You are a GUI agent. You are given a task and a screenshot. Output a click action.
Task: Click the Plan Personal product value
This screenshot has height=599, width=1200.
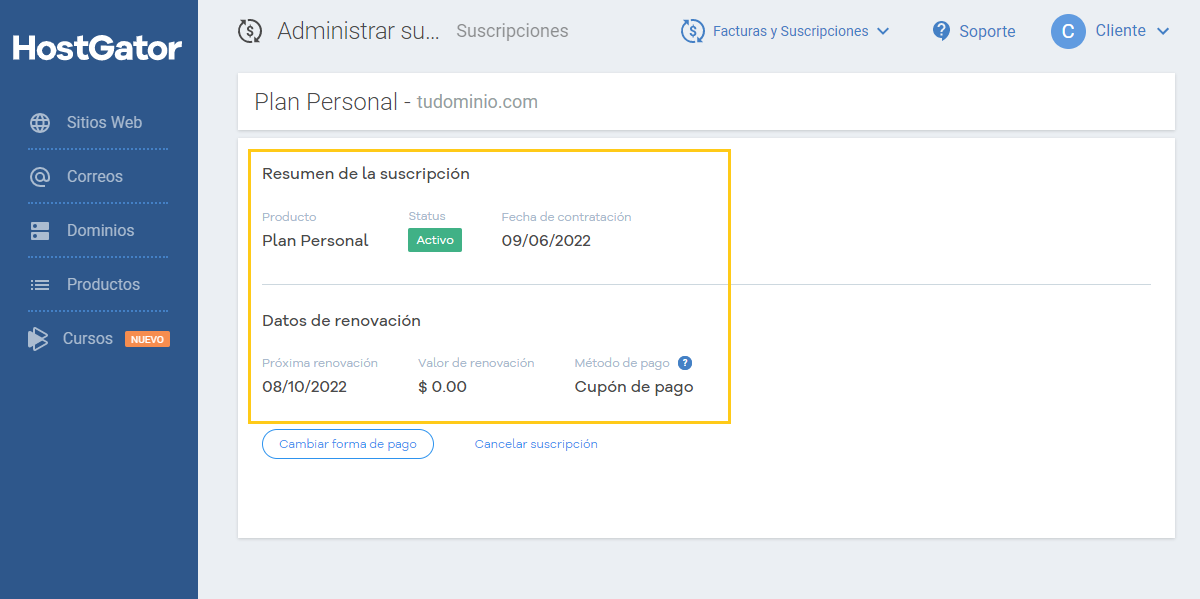[x=315, y=240]
